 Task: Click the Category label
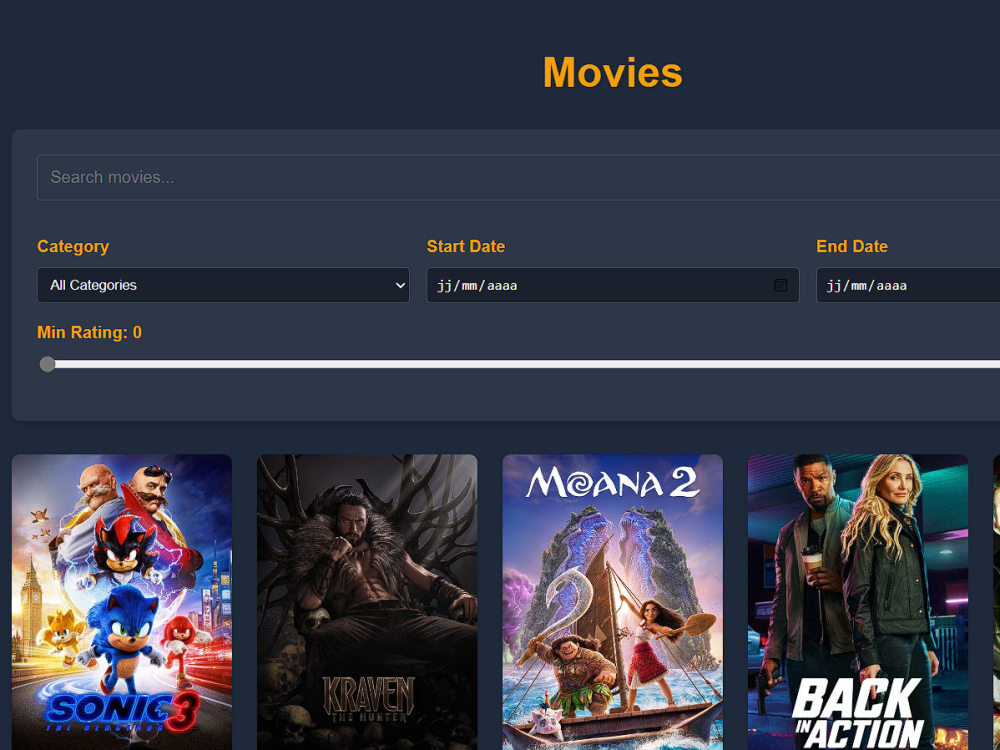click(73, 246)
